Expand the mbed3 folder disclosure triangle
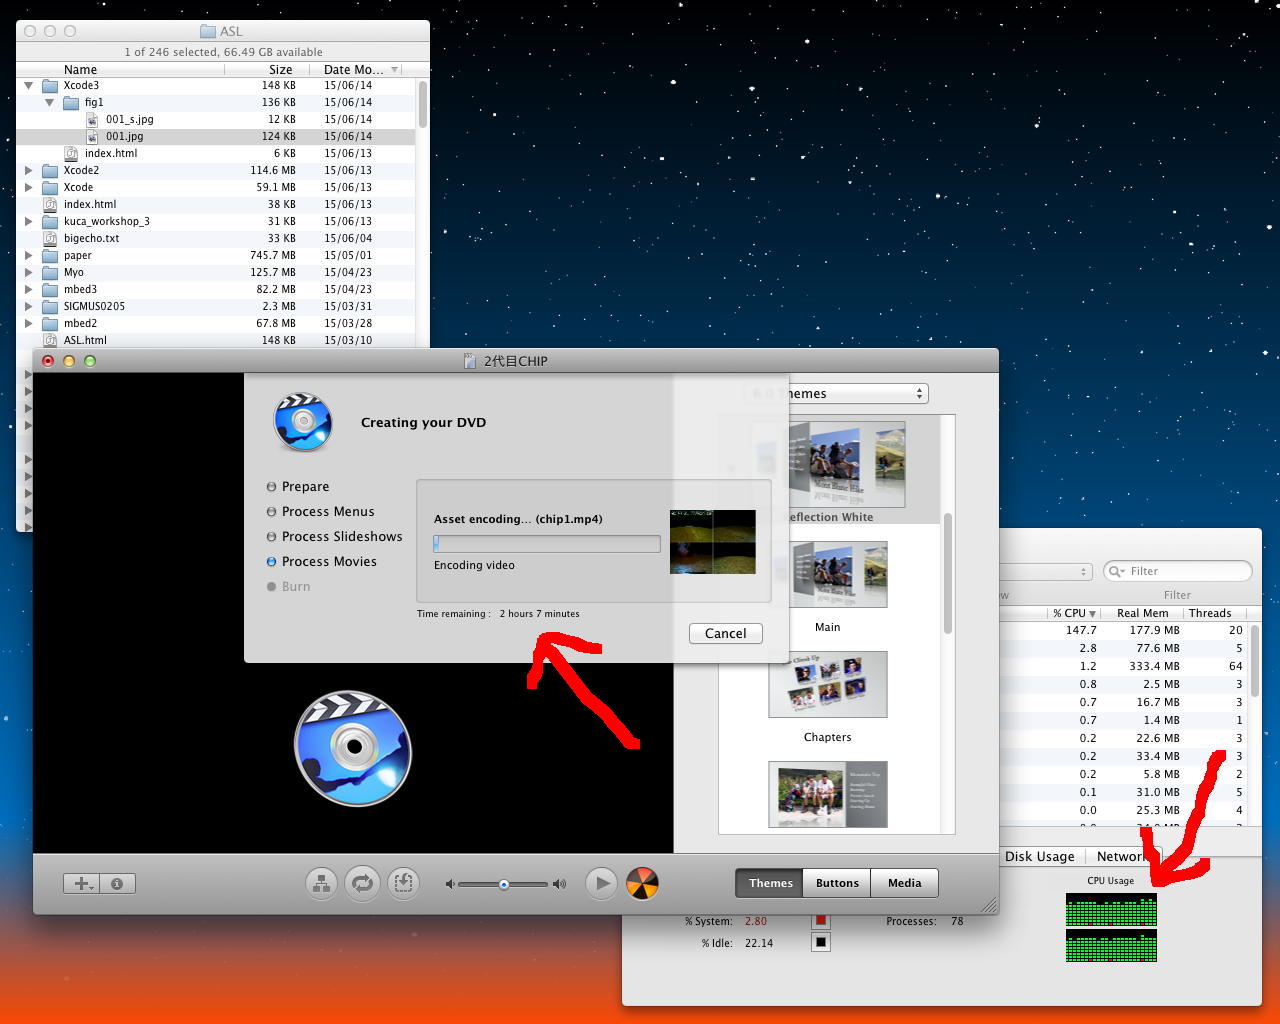 29,289
